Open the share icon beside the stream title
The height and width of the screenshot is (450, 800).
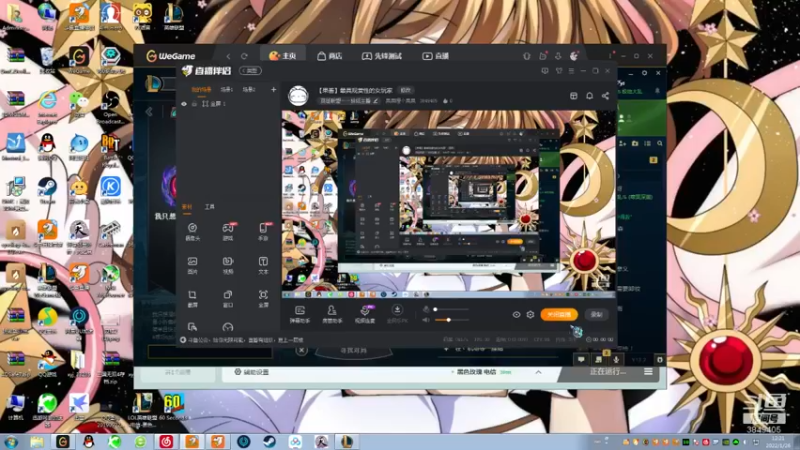tap(605, 96)
